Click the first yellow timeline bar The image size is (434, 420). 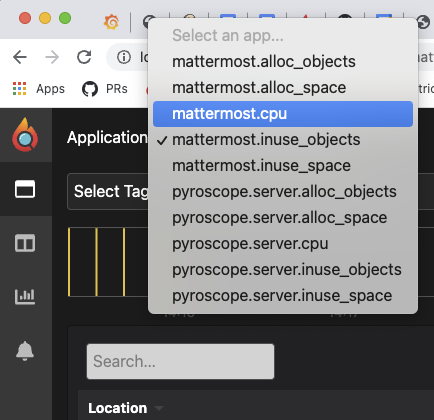69,262
